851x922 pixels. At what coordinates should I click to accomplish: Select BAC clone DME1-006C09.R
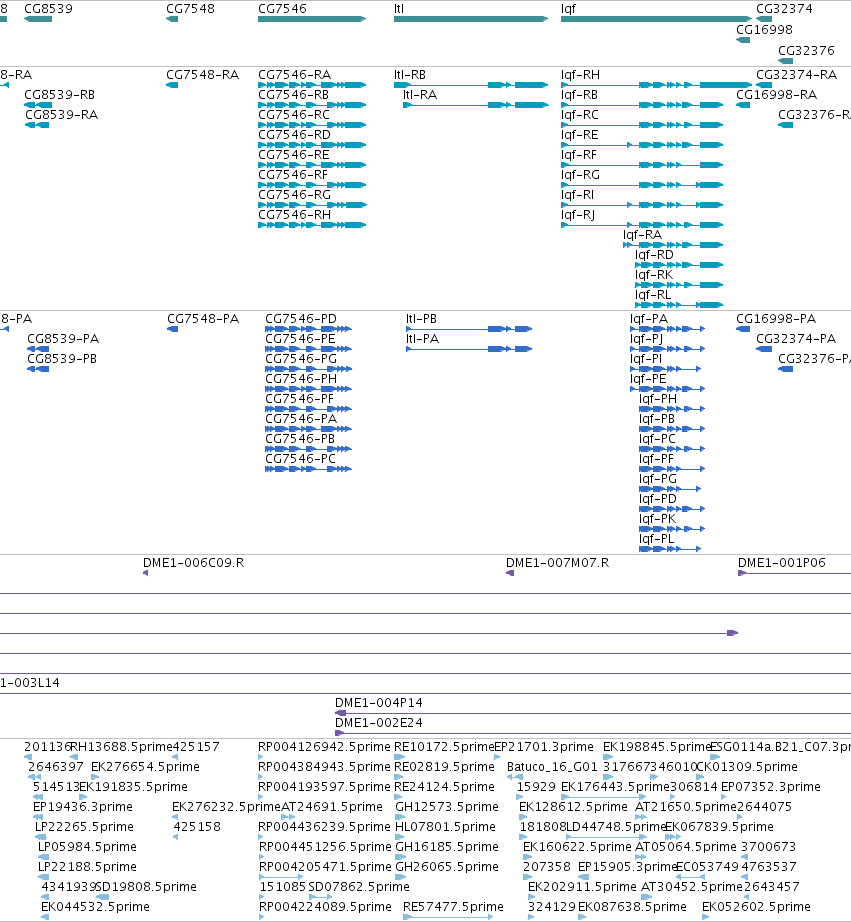tap(193, 563)
